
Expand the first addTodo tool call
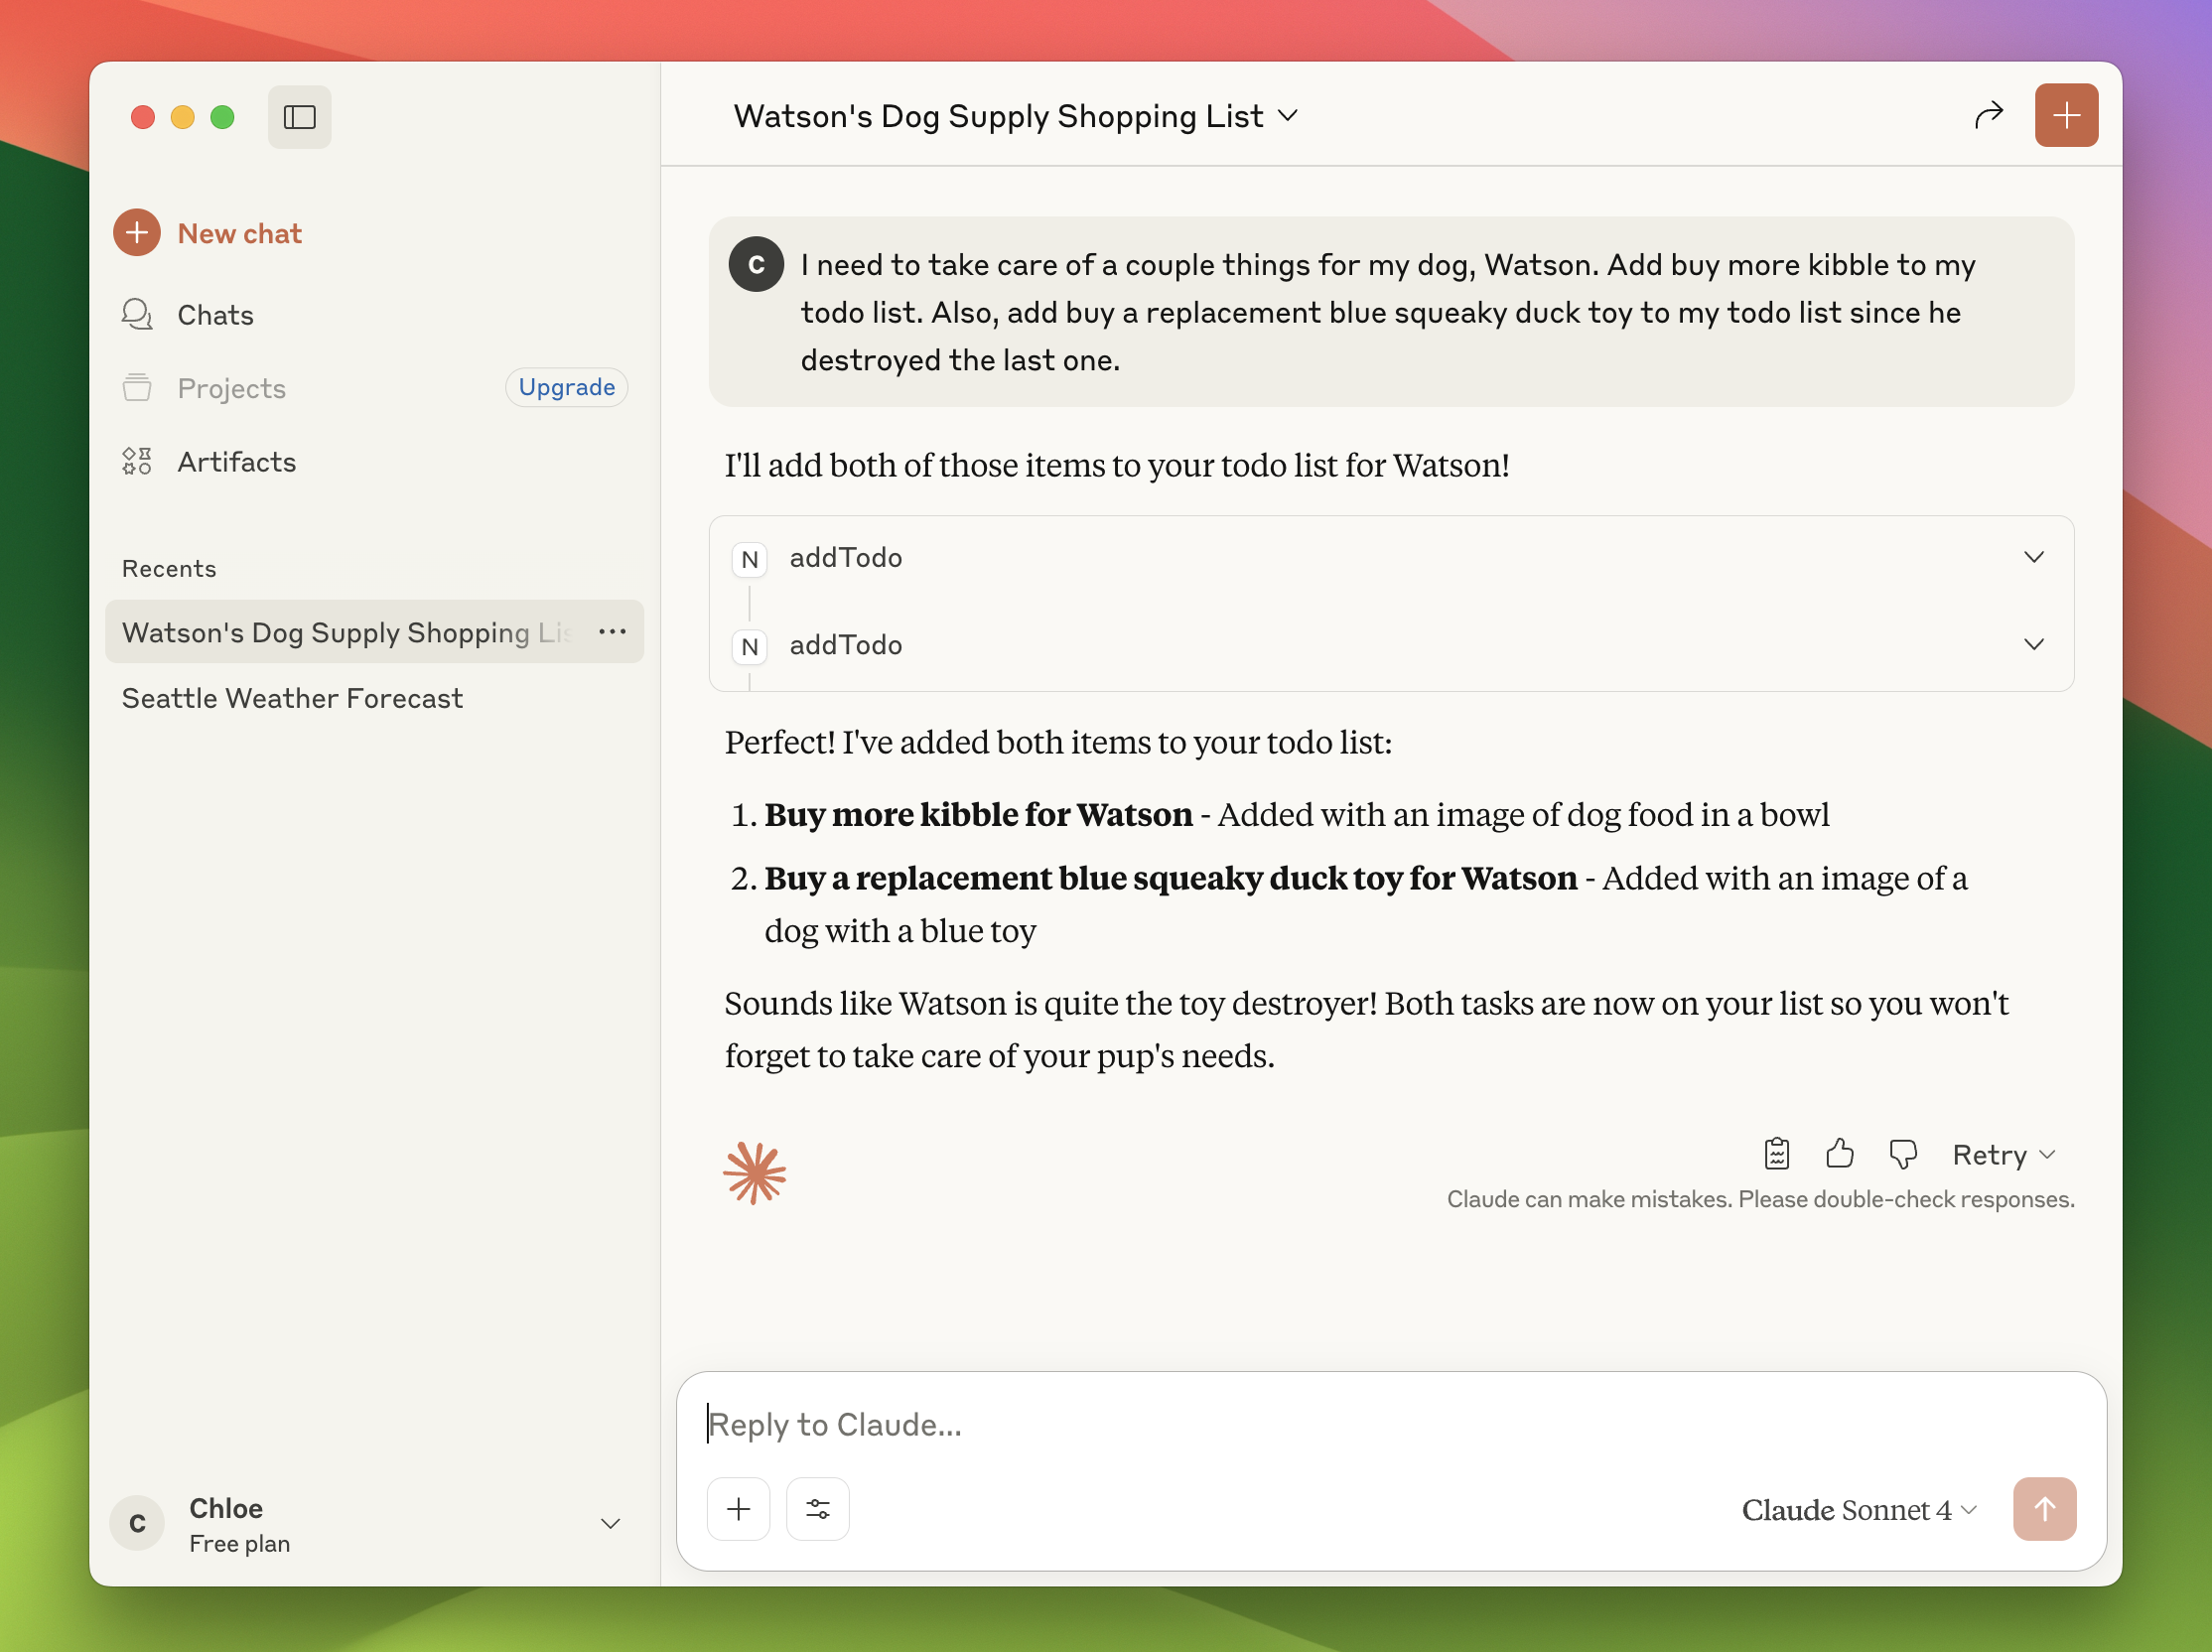click(x=2034, y=557)
